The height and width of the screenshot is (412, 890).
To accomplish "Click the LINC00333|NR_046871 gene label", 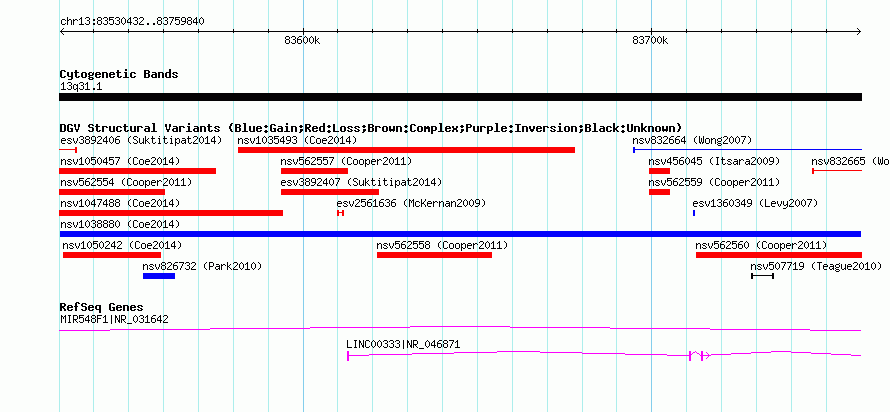I will click(403, 344).
